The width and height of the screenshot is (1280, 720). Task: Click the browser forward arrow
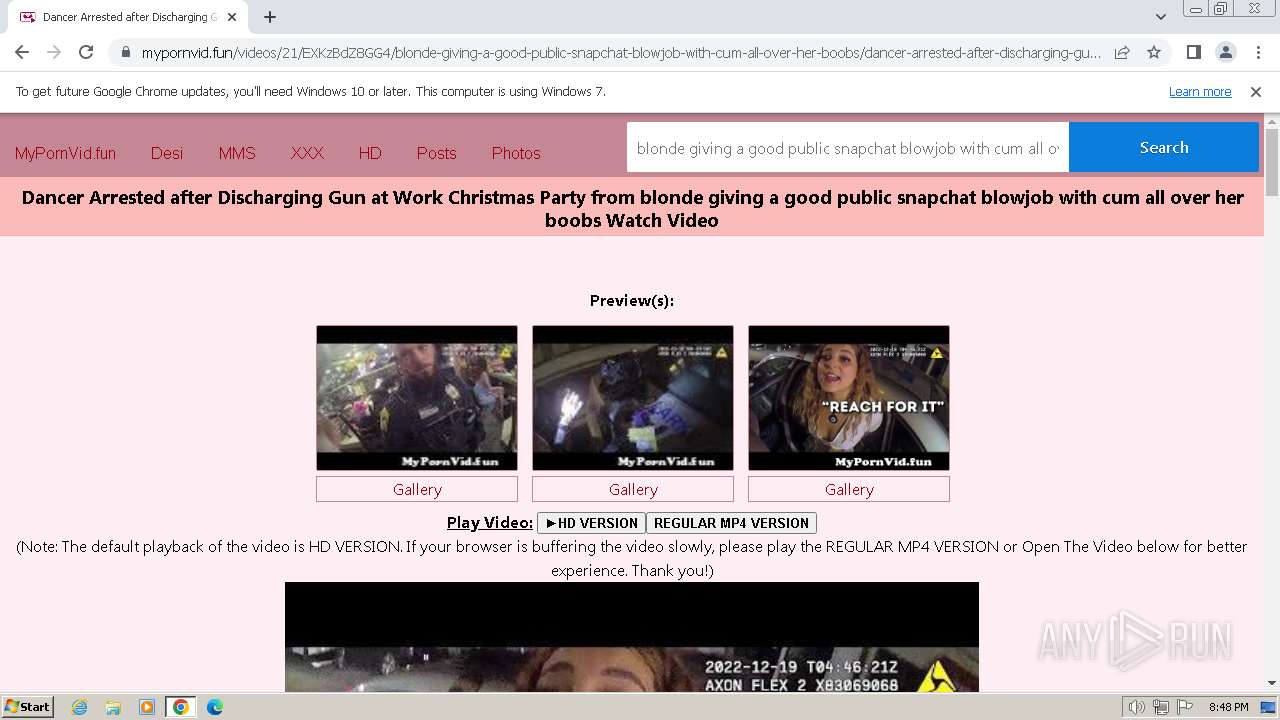pos(54,52)
